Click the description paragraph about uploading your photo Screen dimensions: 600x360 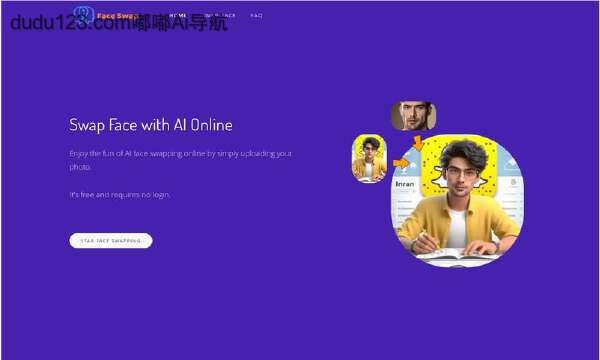tap(180, 160)
